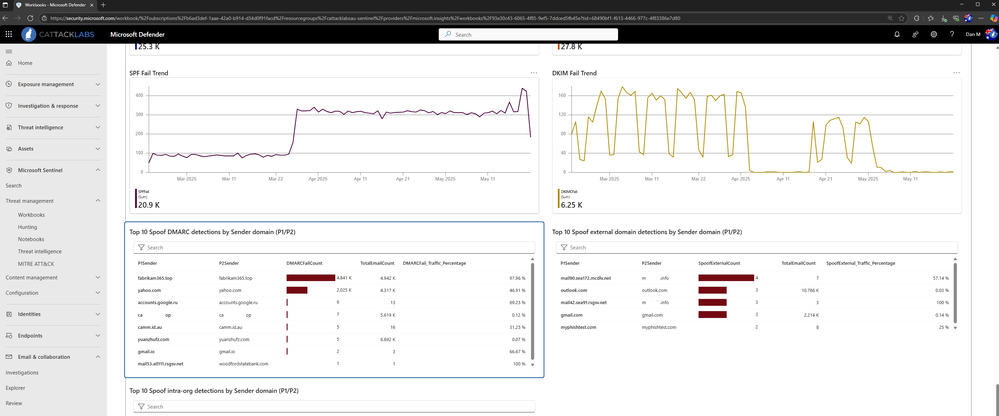Viewport: 999px width, 416px height.
Task: Click the browser address bar URL
Action: click(x=364, y=18)
